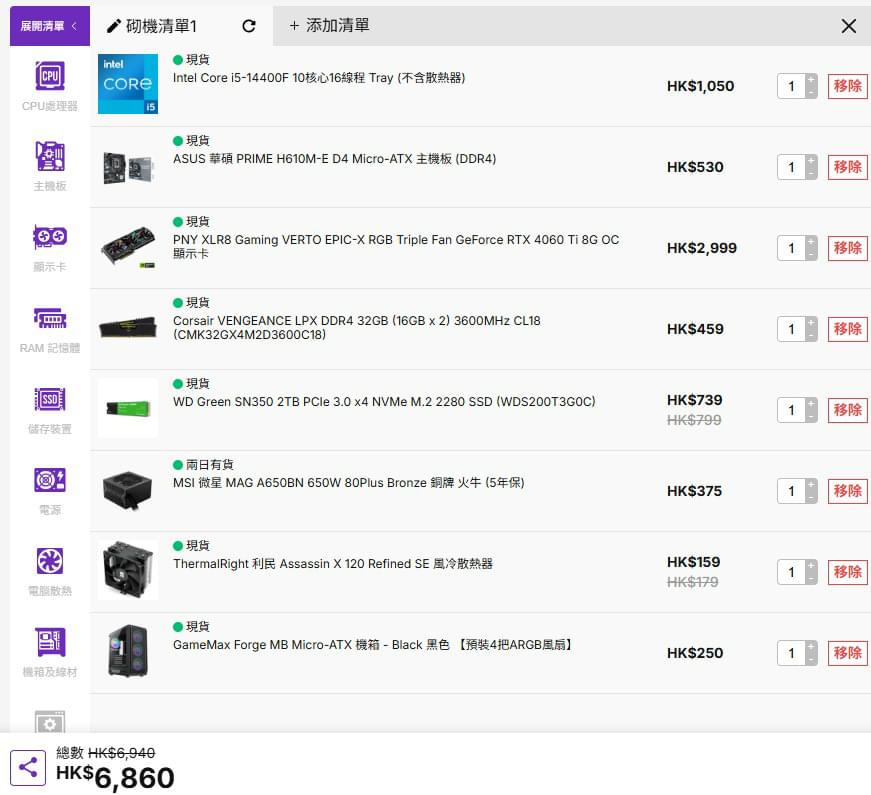This screenshot has width=871, height=795.
Task: Open the 儲存裝置 SSD category icon
Action: 50,400
